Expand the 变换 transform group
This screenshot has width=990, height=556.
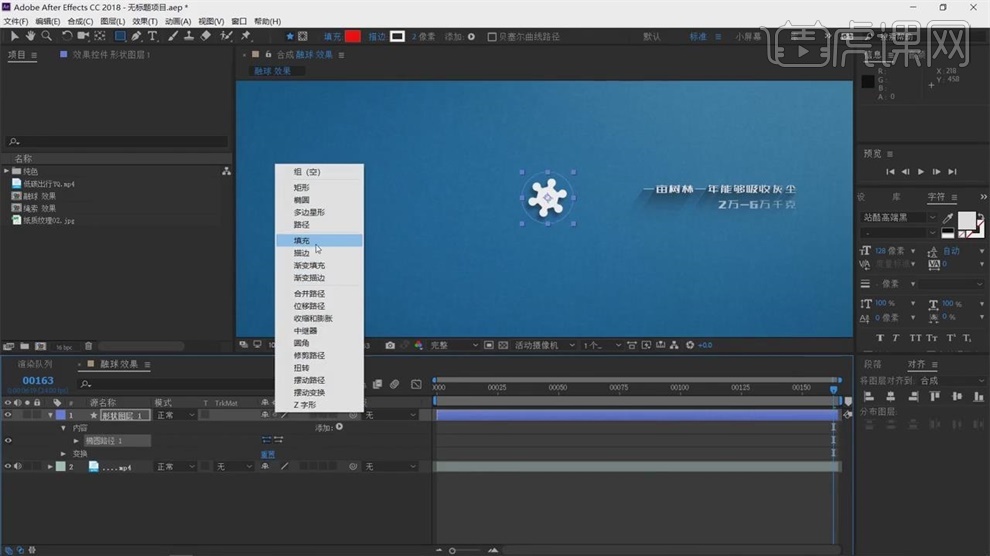(64, 453)
